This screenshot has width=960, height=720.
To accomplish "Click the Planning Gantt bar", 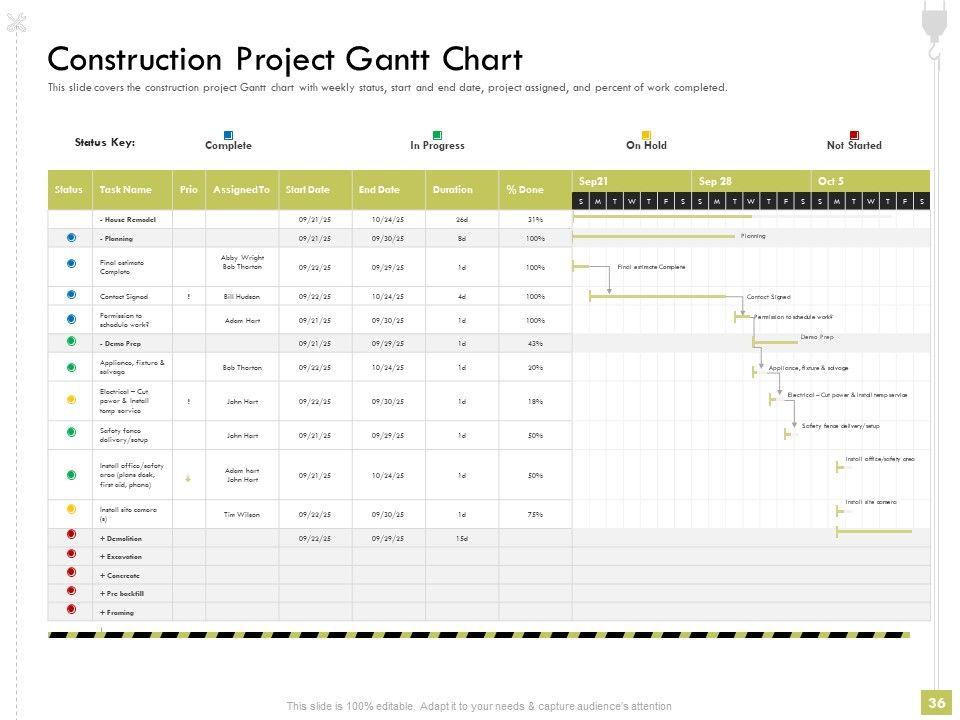I will [x=653, y=236].
